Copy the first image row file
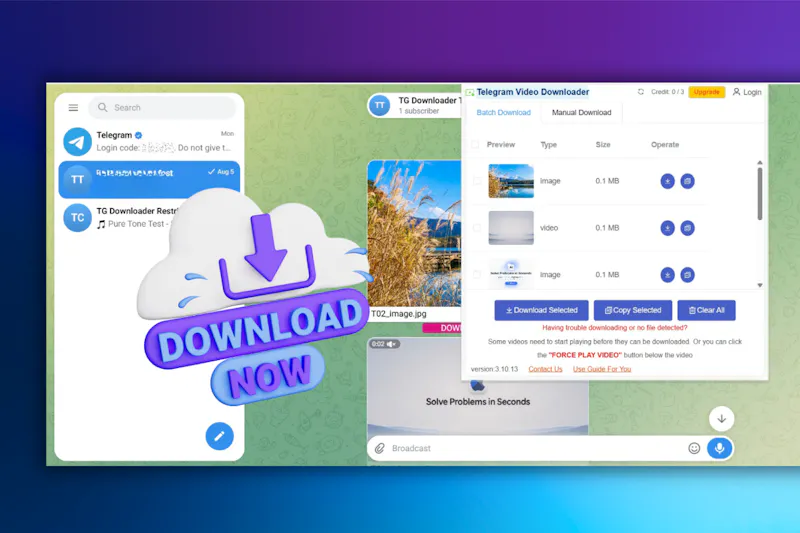 pyautogui.click(x=687, y=181)
